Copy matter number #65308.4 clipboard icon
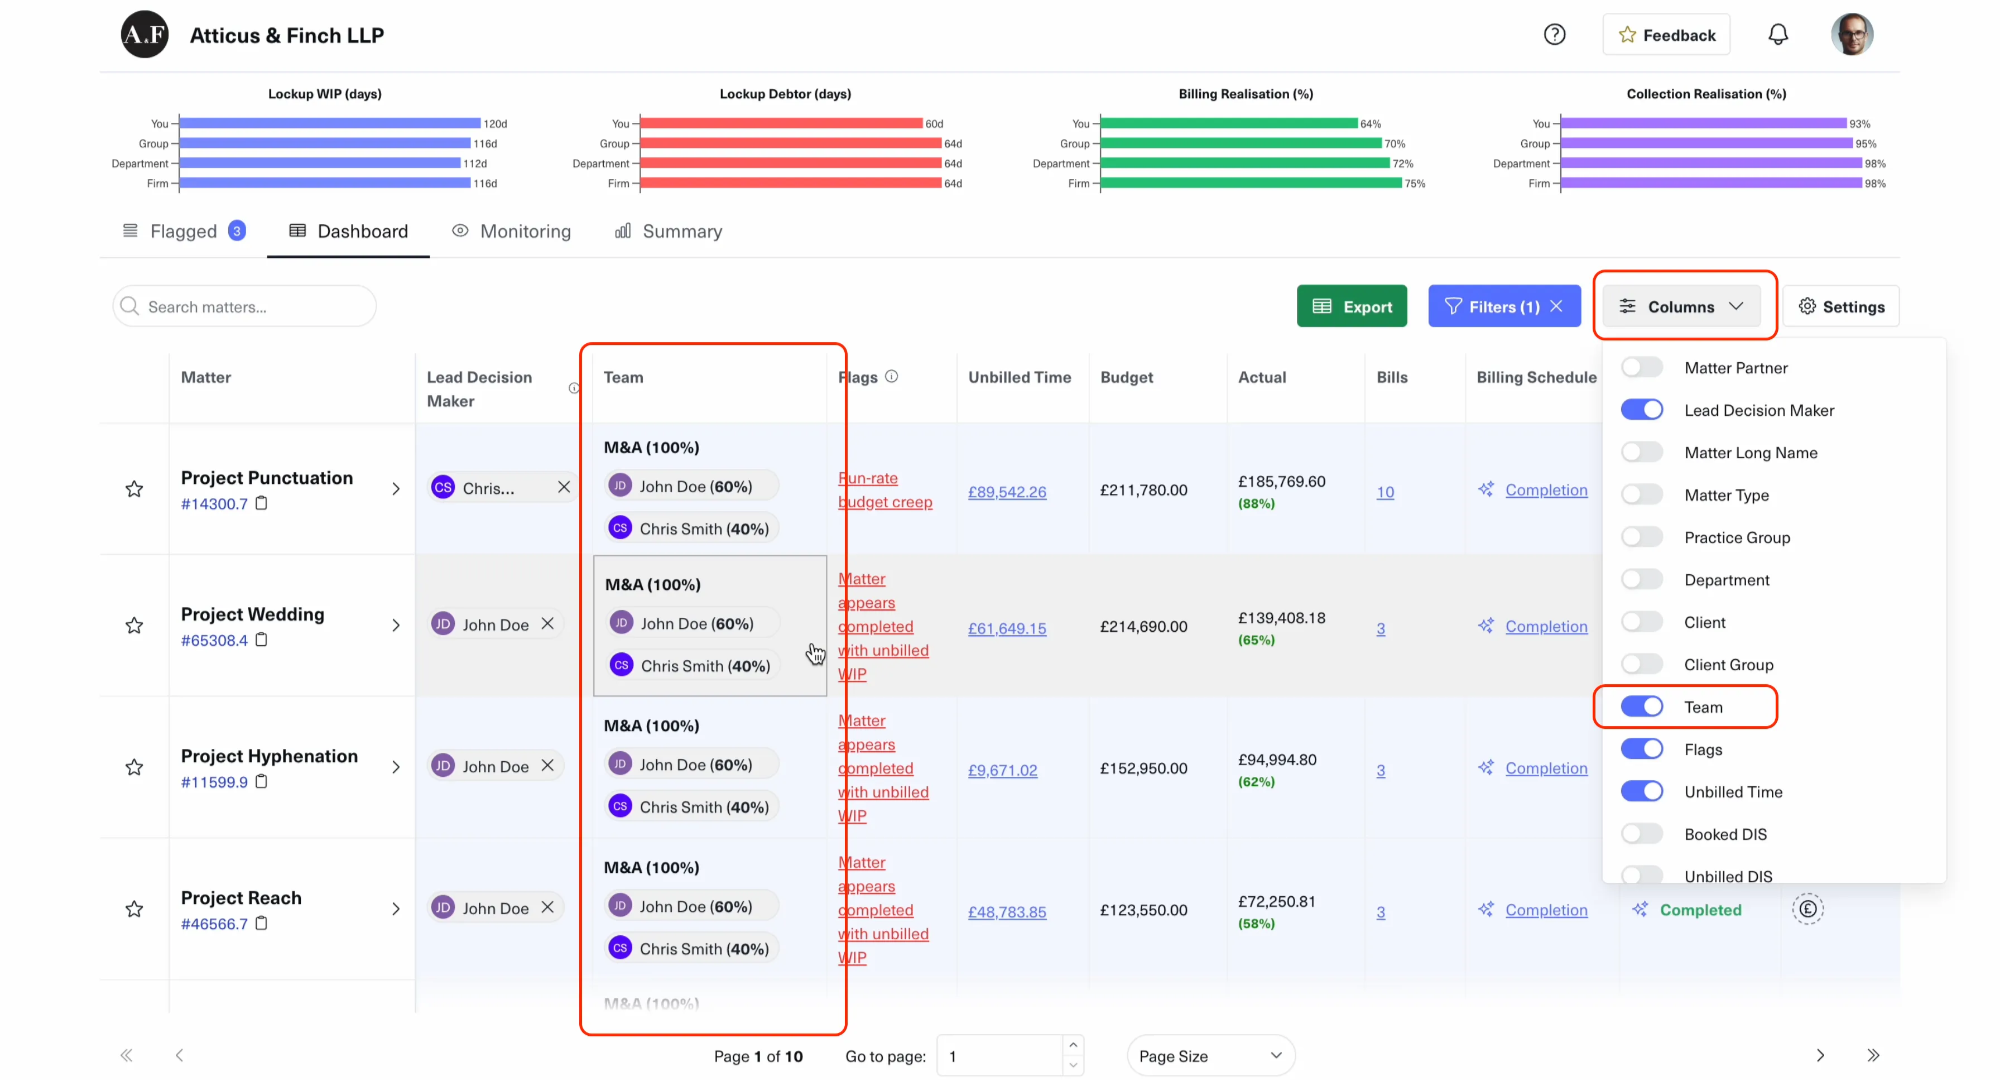This screenshot has height=1080, width=2000. click(262, 640)
